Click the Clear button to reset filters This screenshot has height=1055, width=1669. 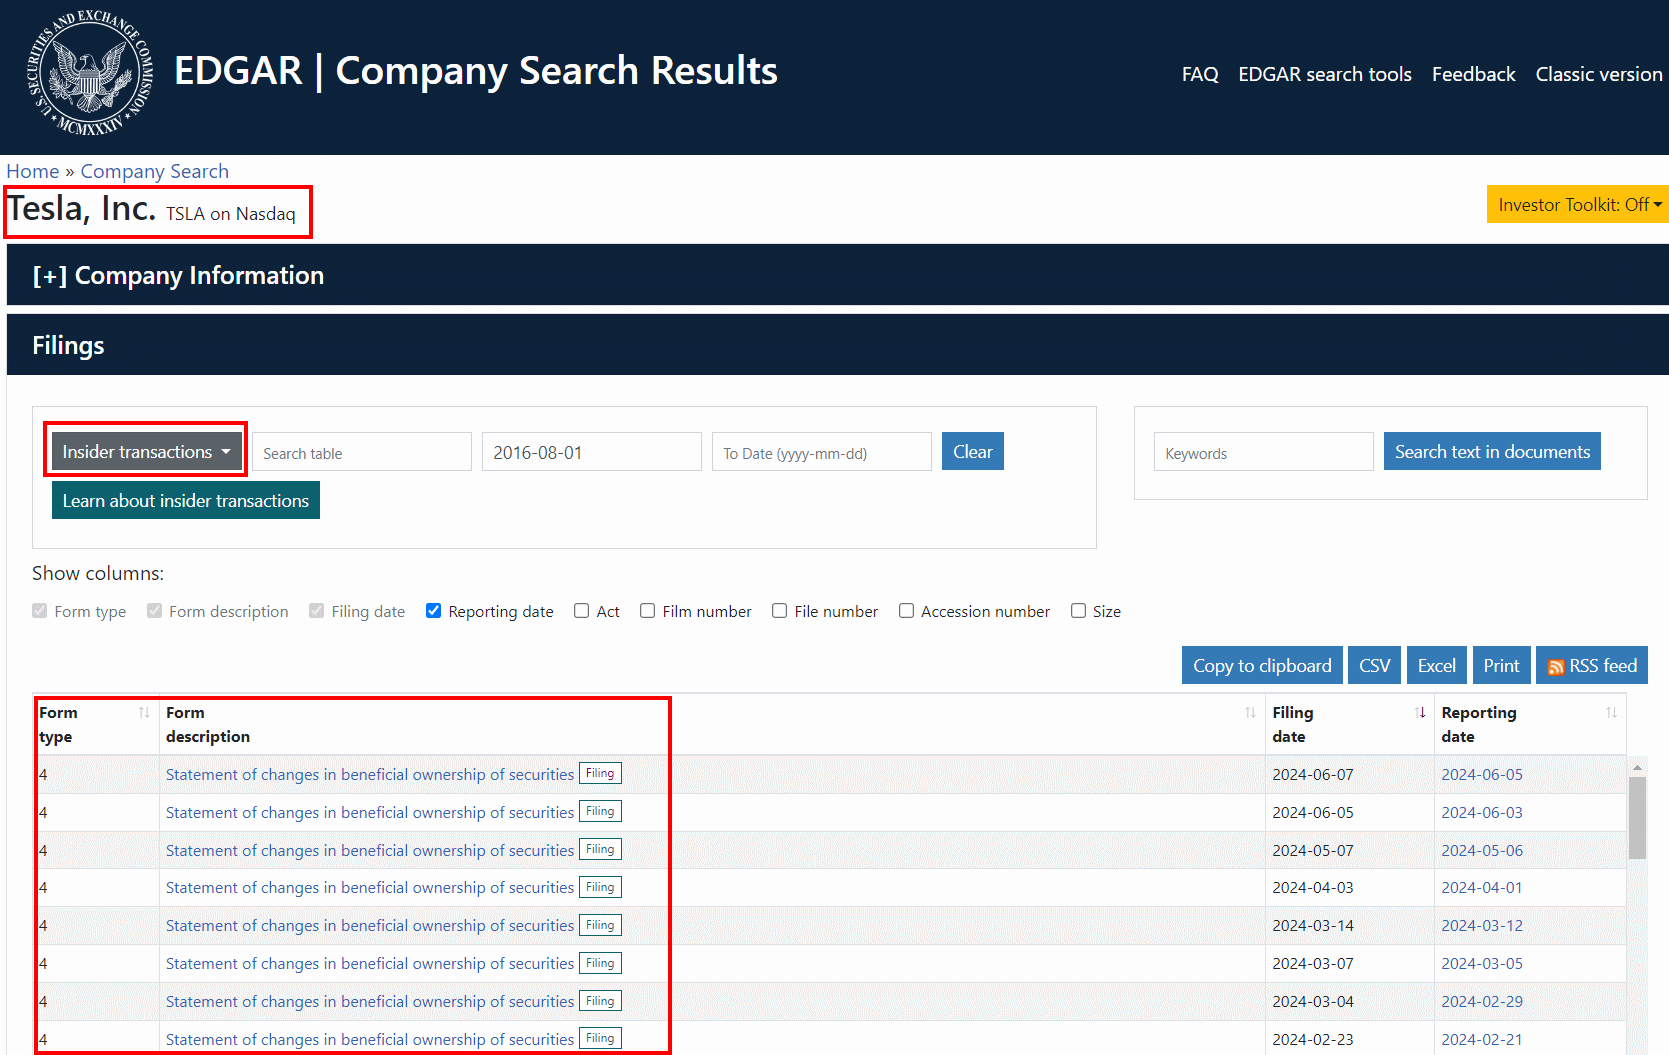tap(971, 451)
